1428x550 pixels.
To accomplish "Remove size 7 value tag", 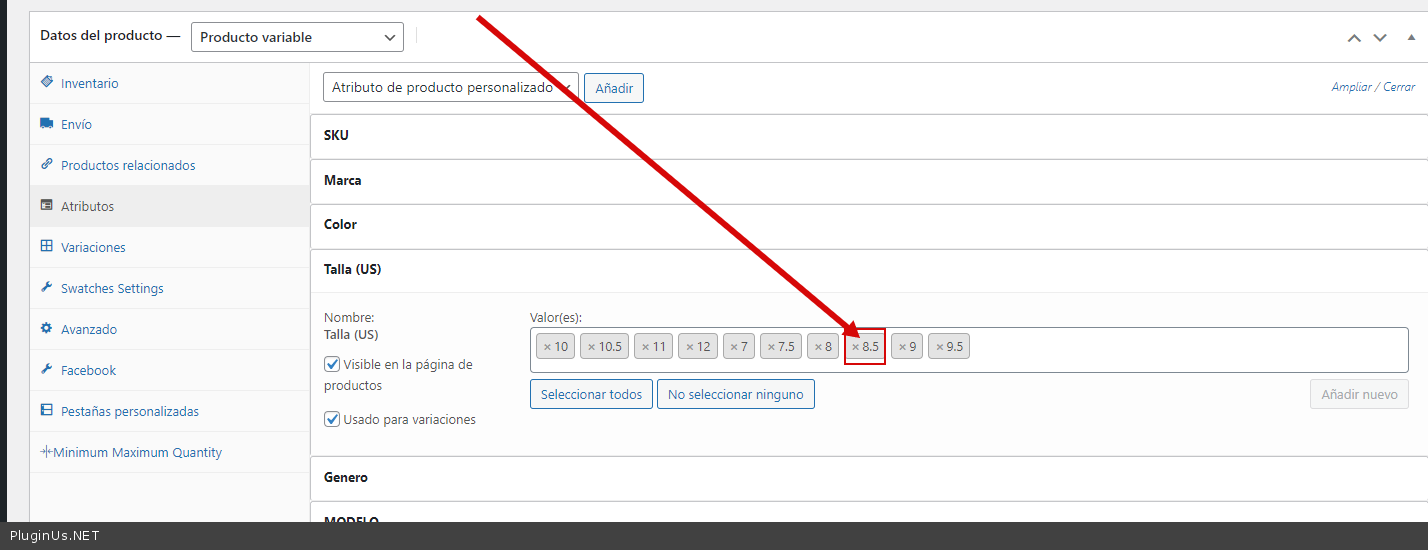I will [x=734, y=347].
